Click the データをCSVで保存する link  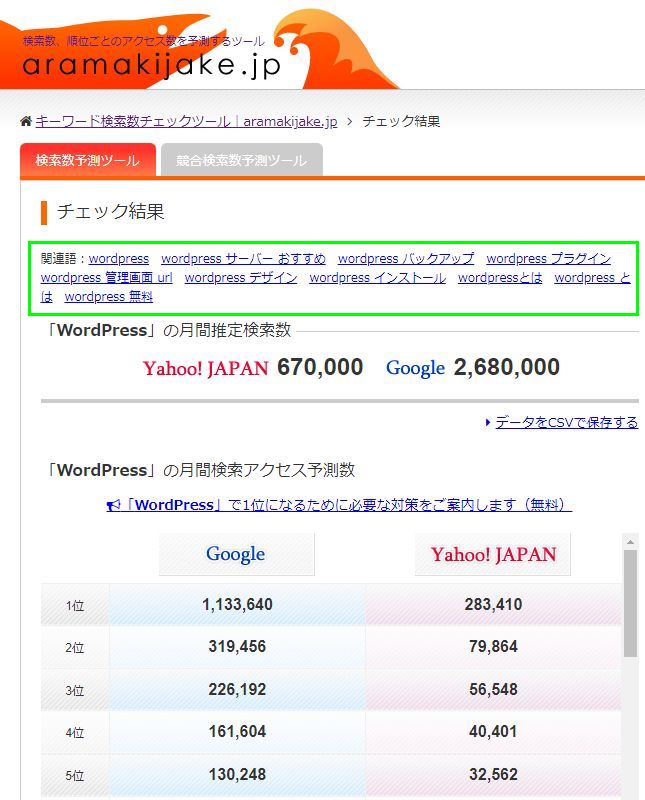click(x=566, y=422)
